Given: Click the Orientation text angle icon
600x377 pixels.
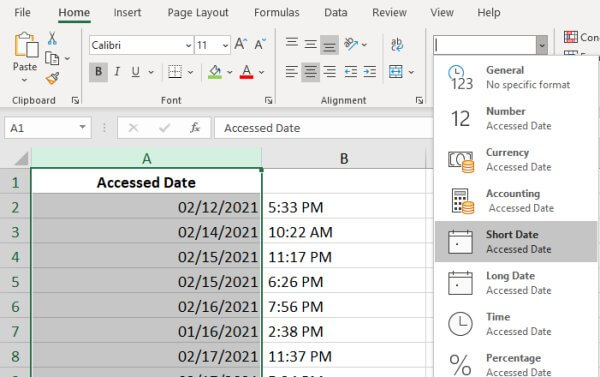Looking at the screenshot, I should click(x=351, y=44).
